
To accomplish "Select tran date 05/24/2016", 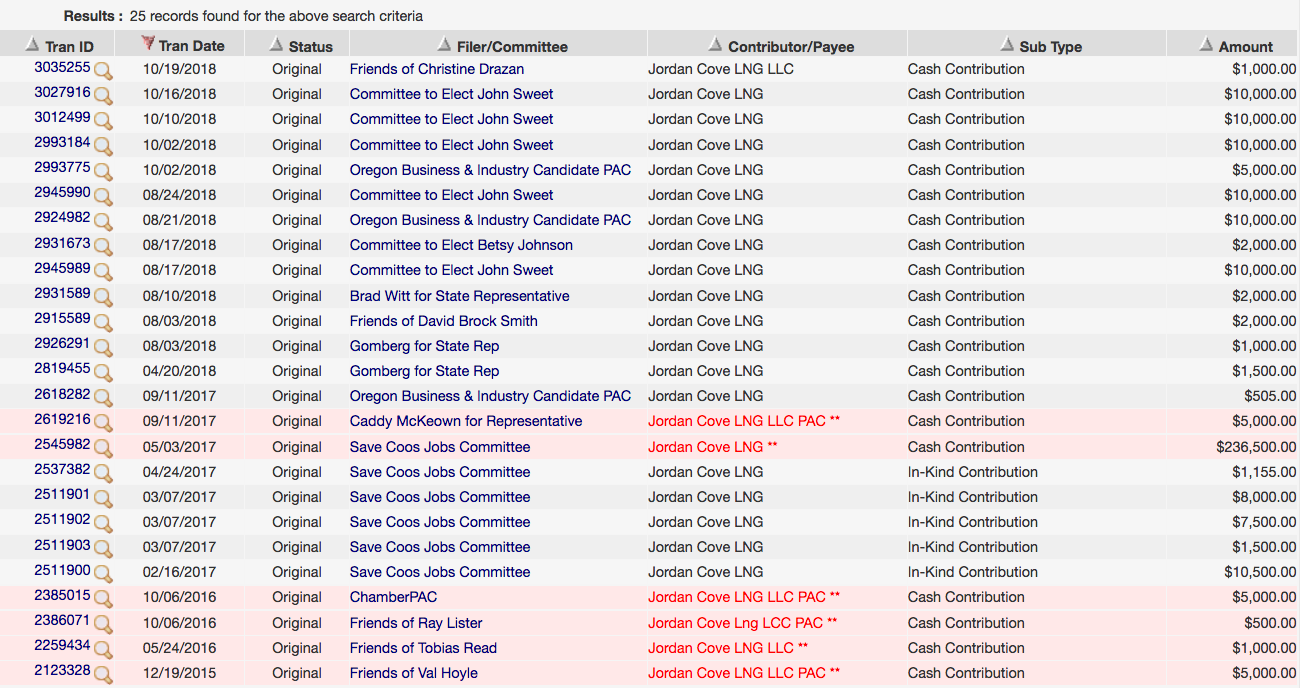I will (x=179, y=648).
